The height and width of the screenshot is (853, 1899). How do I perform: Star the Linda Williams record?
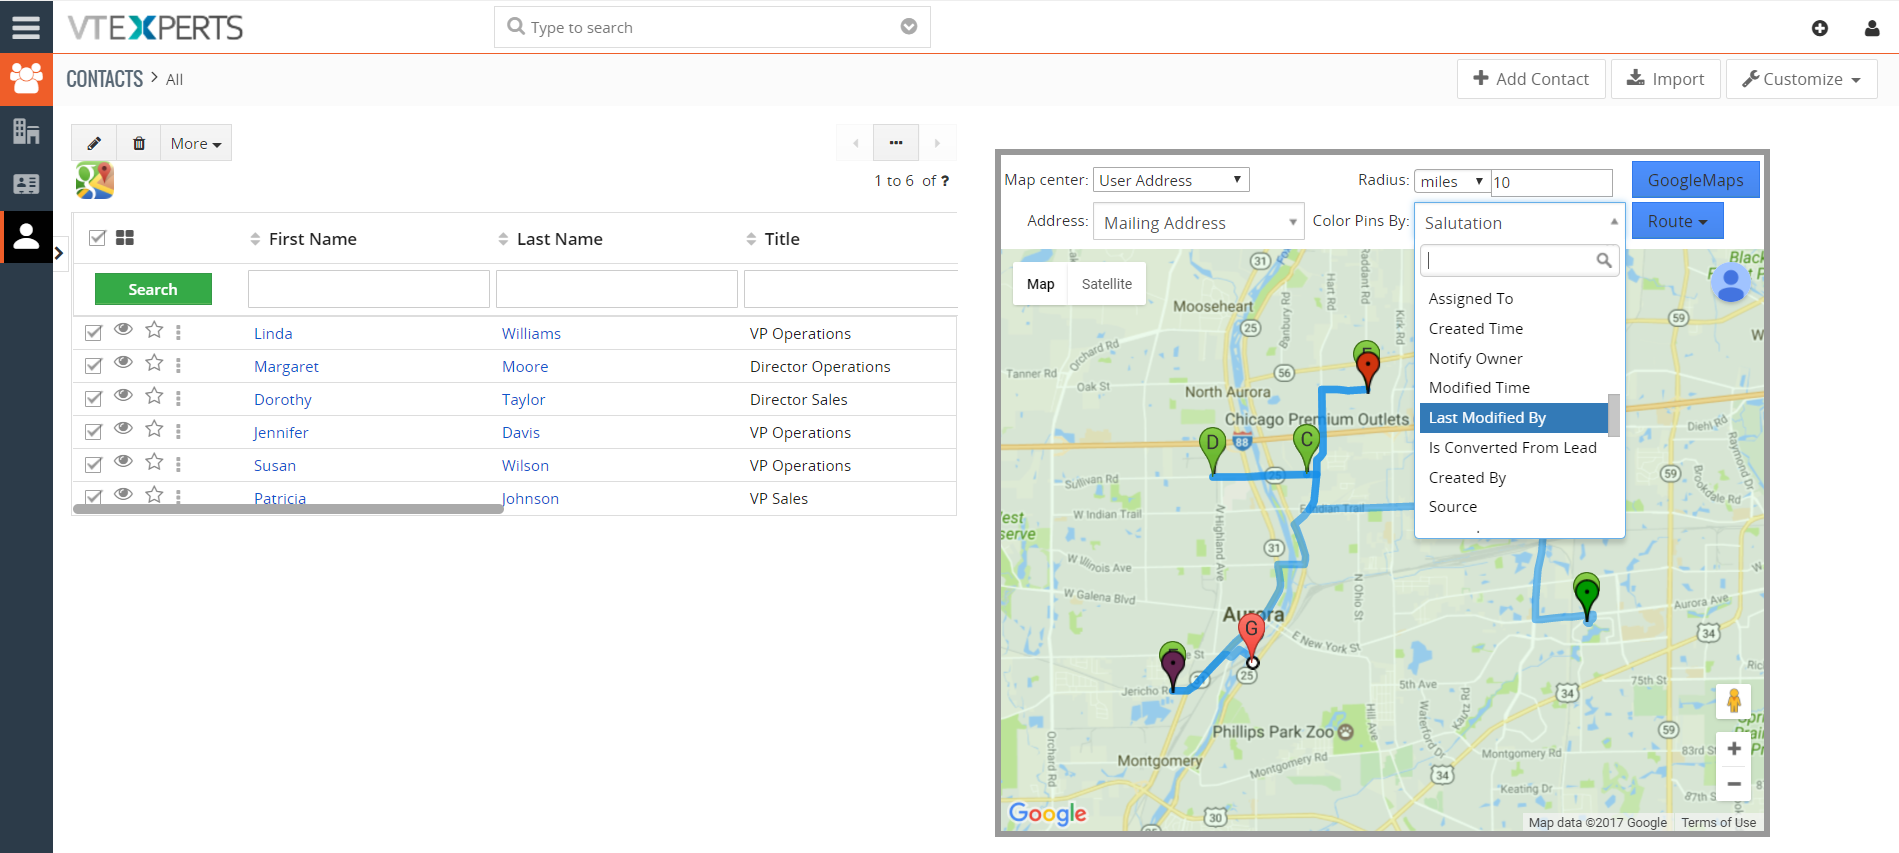154,330
